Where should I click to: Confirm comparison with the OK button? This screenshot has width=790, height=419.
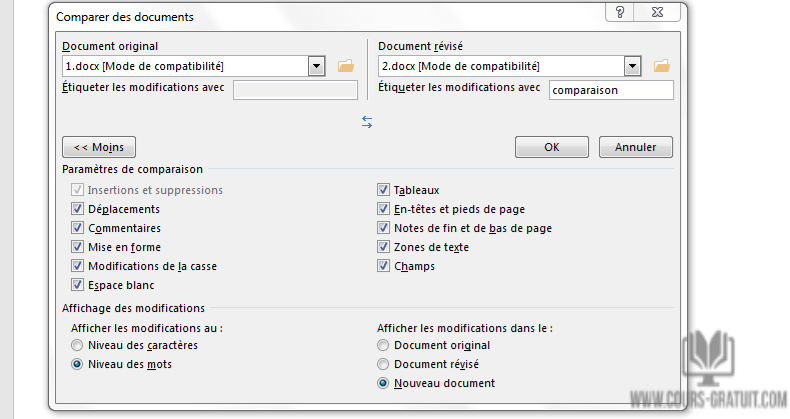click(x=551, y=147)
